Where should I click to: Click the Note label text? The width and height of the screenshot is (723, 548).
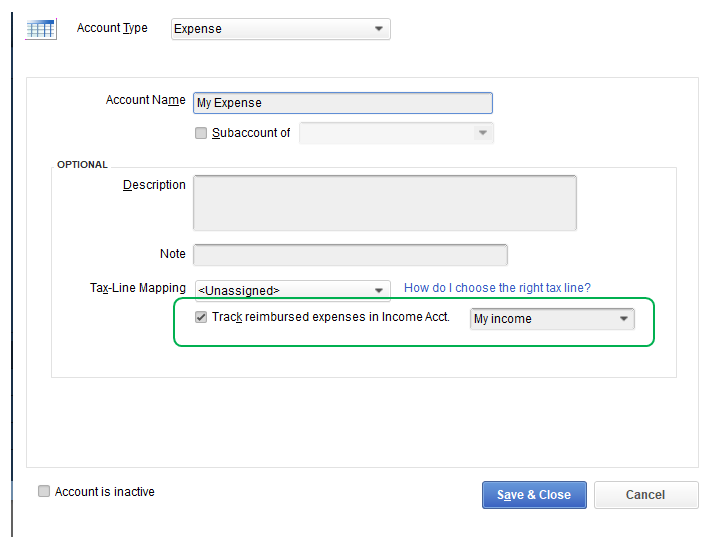click(x=172, y=254)
